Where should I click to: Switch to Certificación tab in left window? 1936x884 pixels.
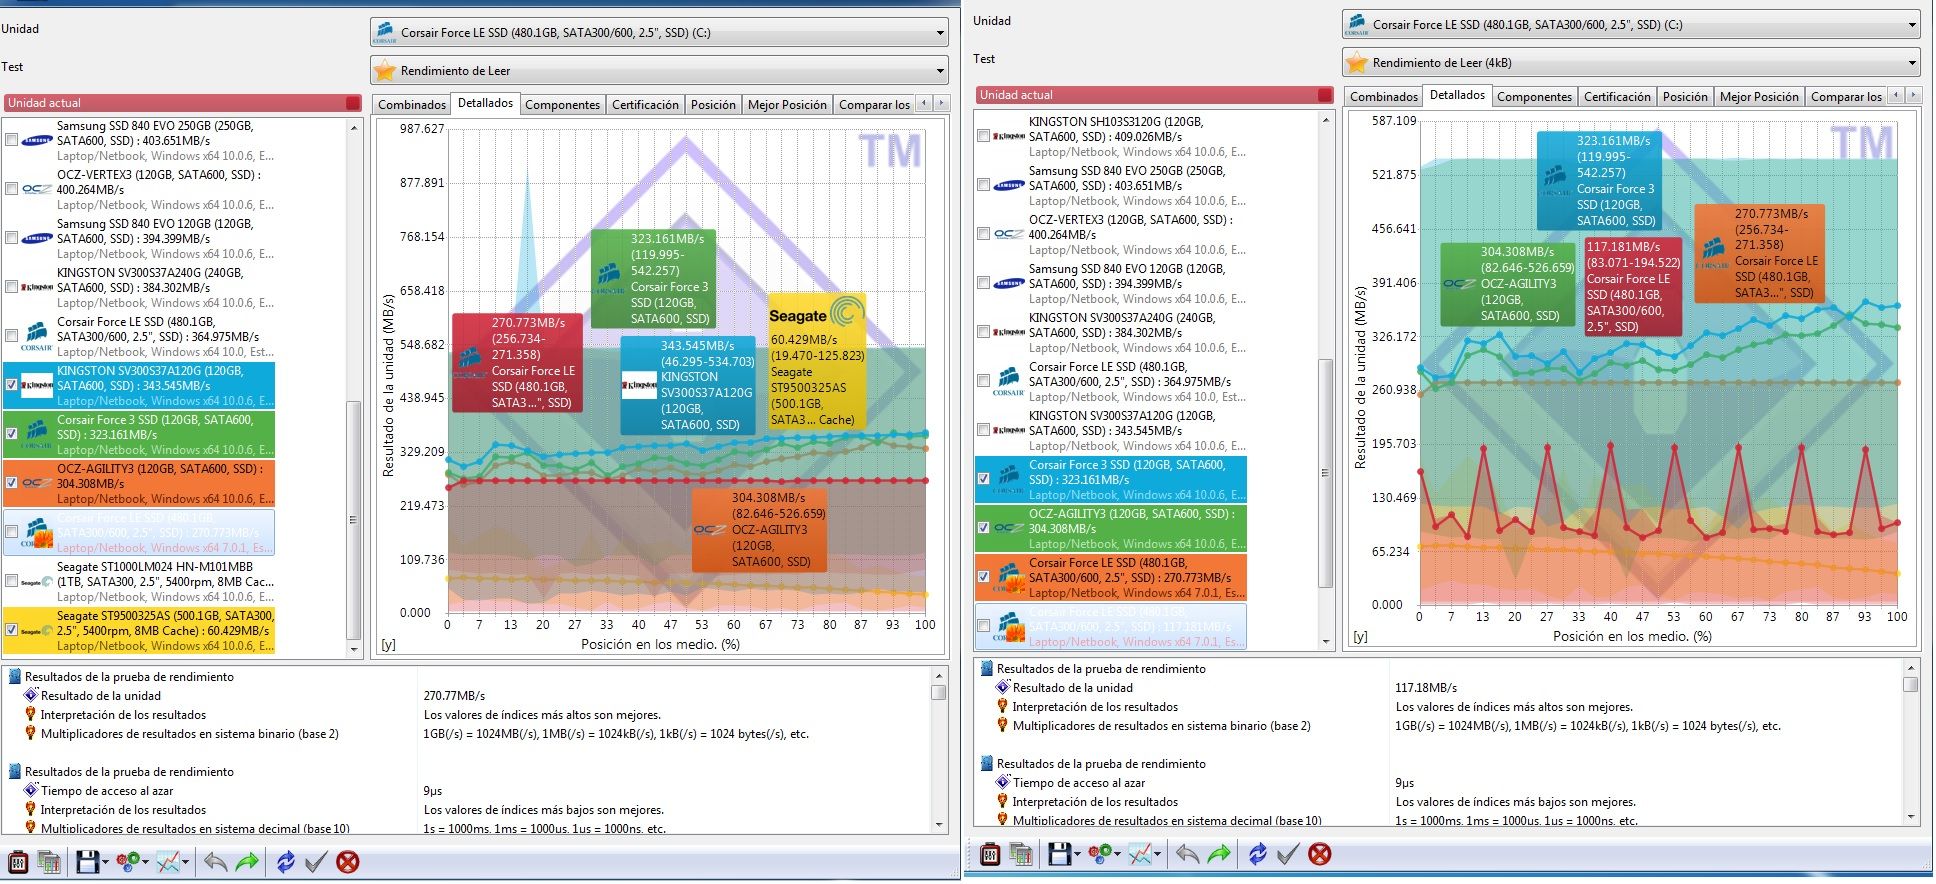tap(645, 104)
